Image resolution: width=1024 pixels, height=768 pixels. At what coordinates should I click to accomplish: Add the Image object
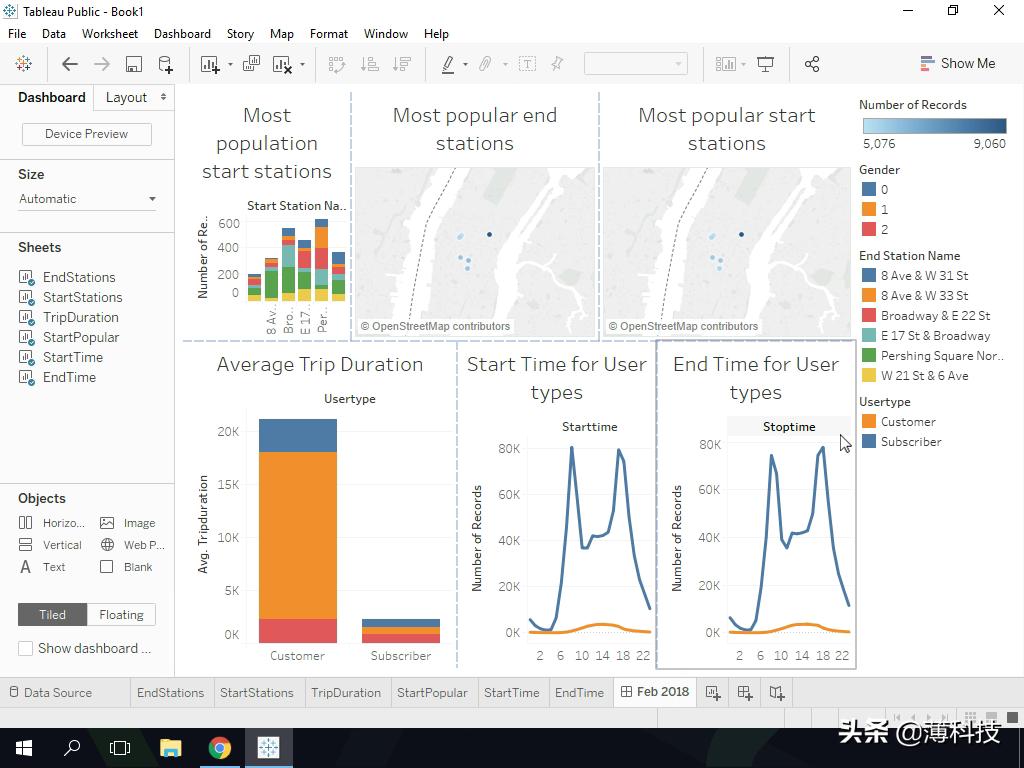point(127,523)
